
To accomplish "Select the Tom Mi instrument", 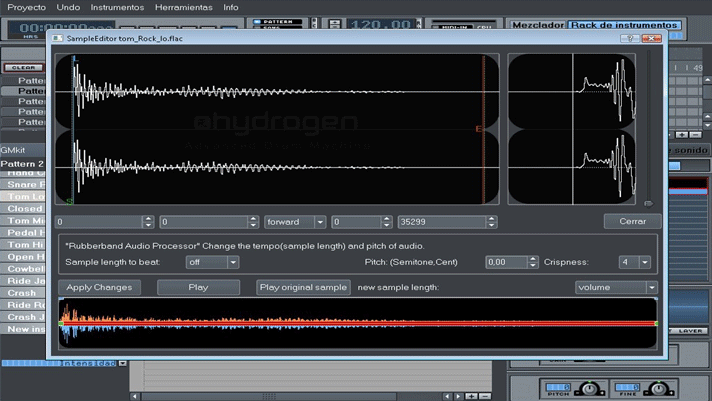I will point(23,220).
